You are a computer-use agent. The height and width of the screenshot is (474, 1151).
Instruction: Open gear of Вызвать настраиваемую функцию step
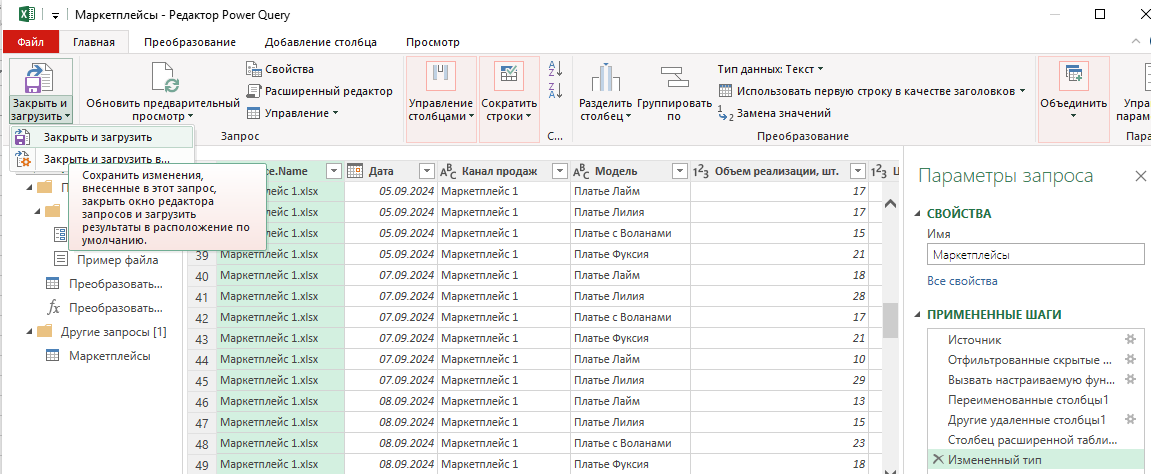(1130, 379)
